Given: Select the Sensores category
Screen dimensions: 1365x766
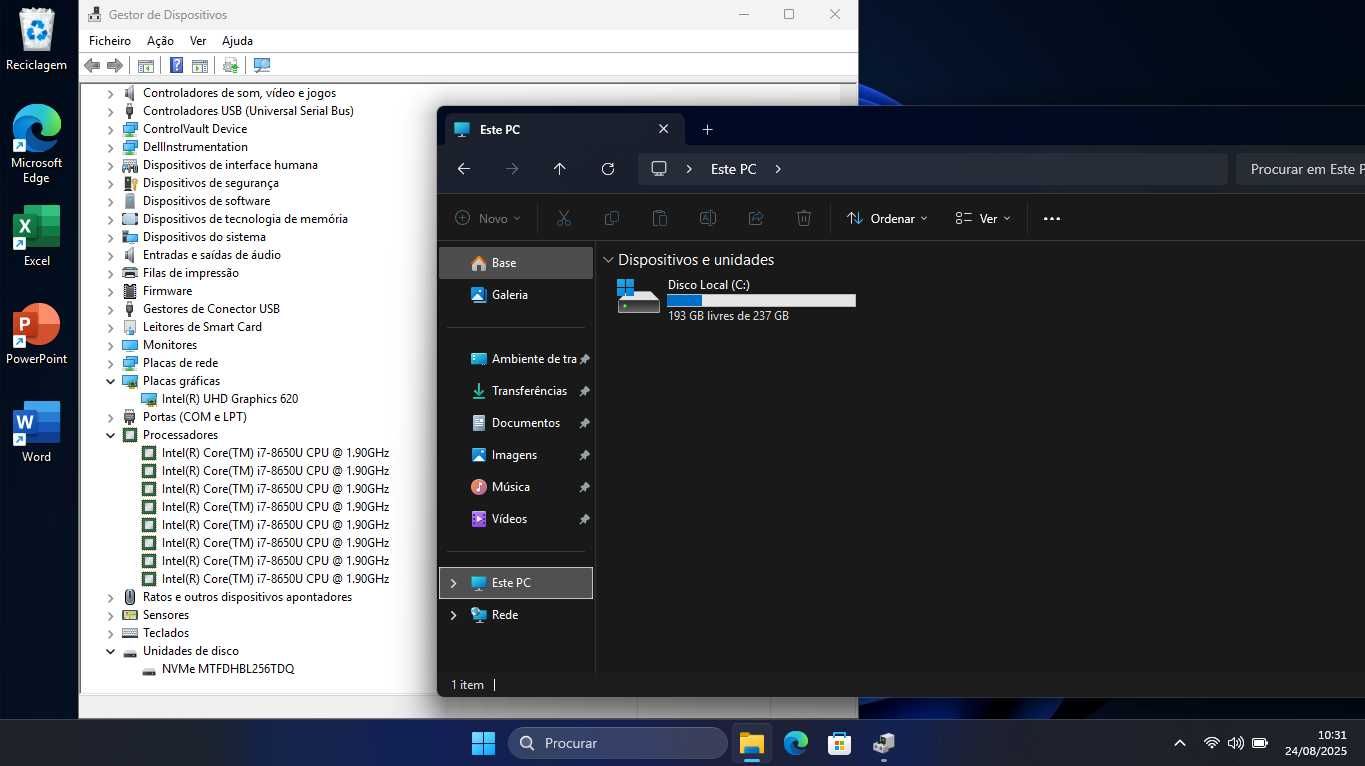Looking at the screenshot, I should tap(166, 615).
